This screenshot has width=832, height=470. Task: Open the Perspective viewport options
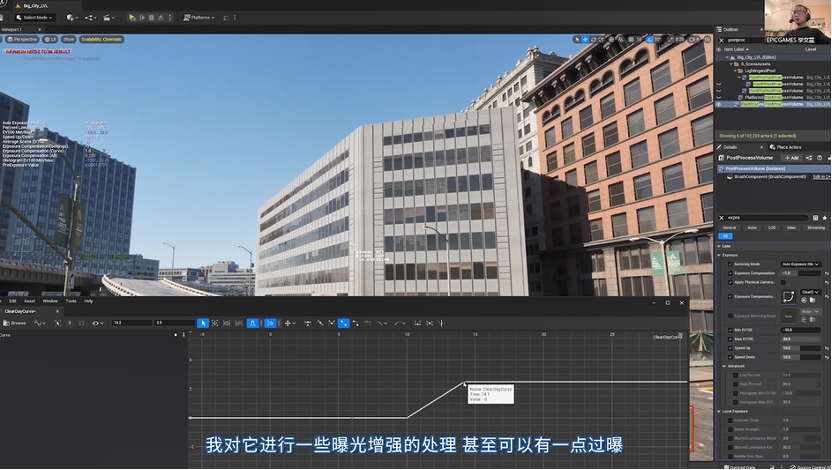22,39
